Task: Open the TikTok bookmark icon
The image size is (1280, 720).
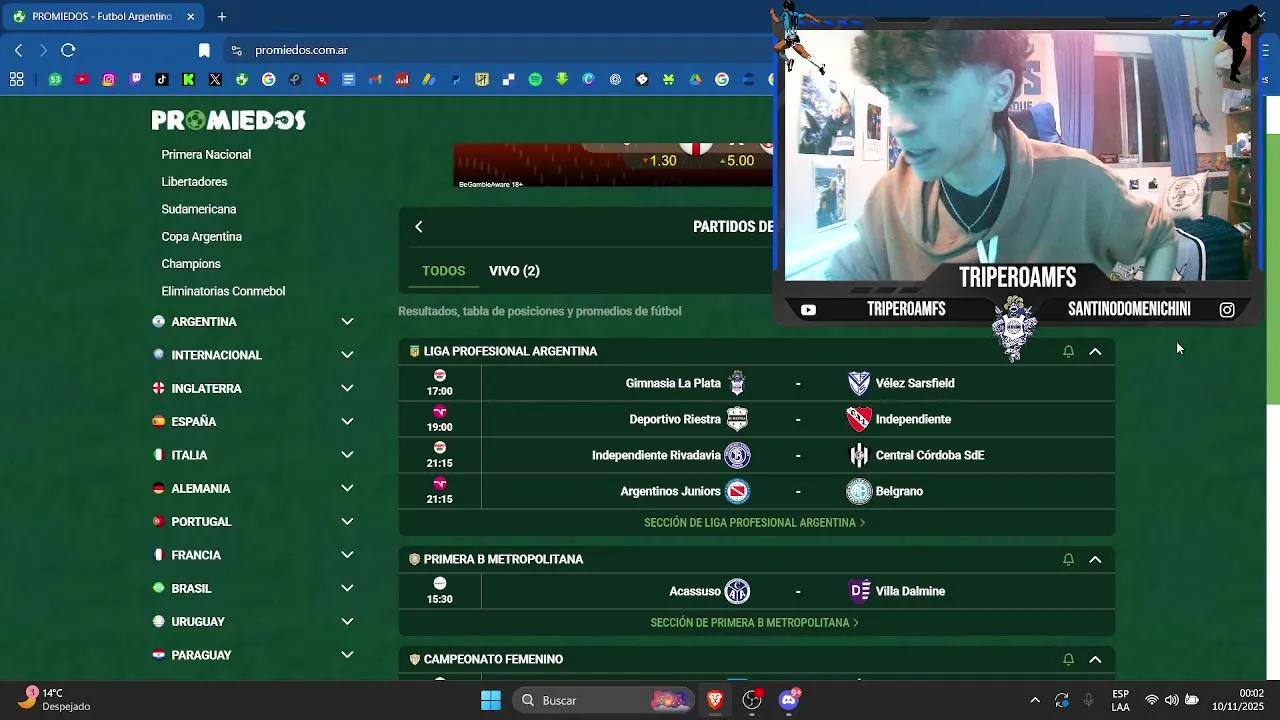Action: coord(162,79)
